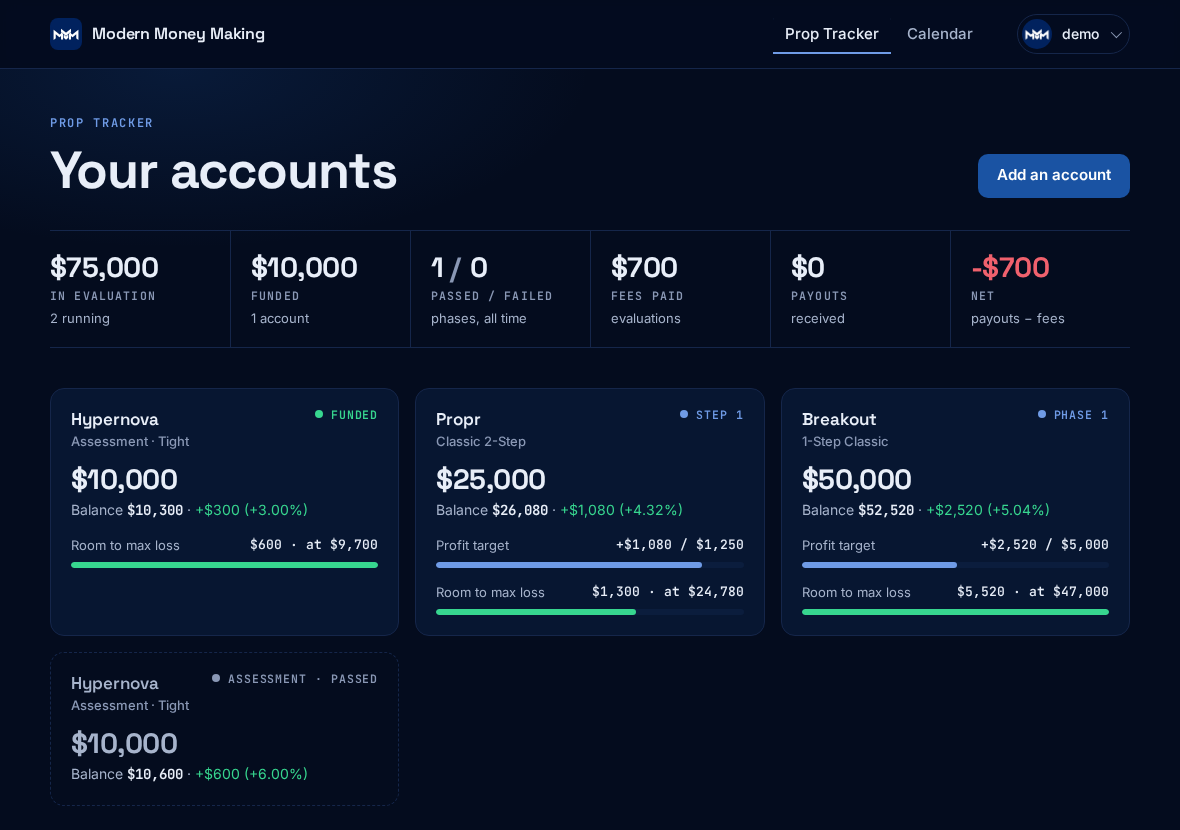Click the $5,520 · at $47,000 value
Viewport: 1180px width, 830px height.
(x=1032, y=592)
